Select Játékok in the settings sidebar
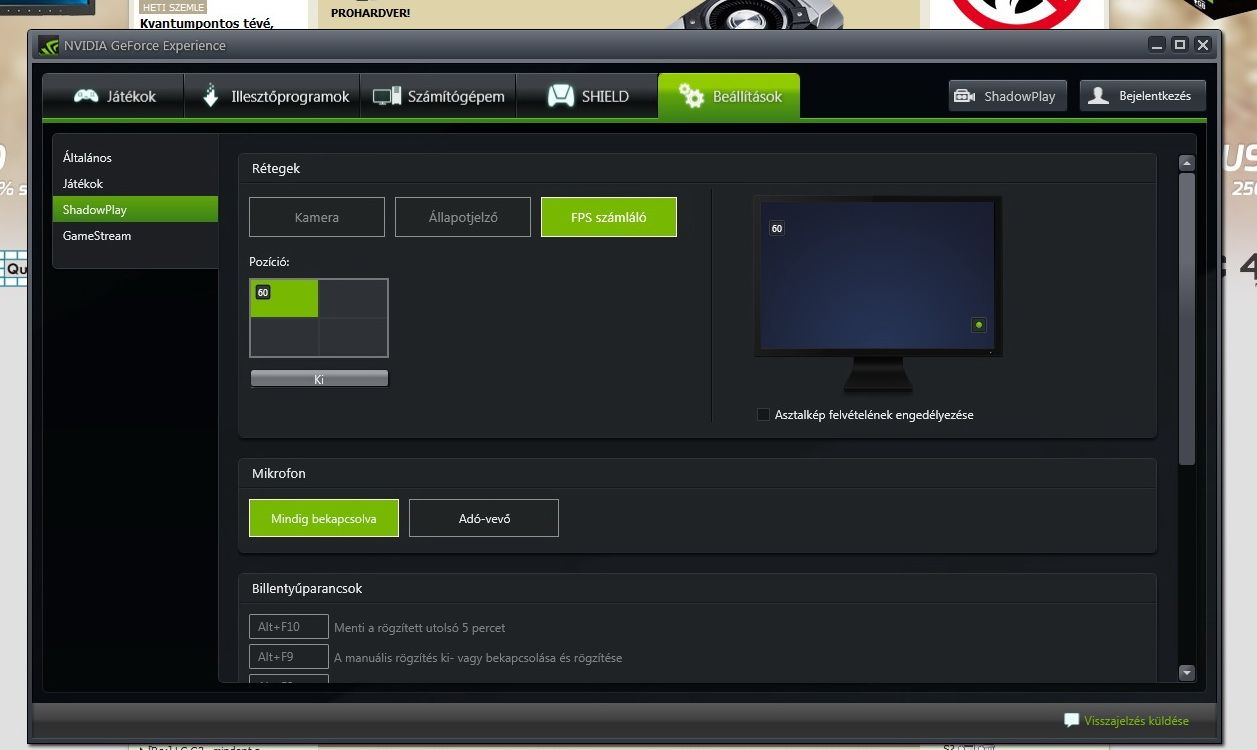Viewport: 1257px width, 750px height. (x=135, y=184)
